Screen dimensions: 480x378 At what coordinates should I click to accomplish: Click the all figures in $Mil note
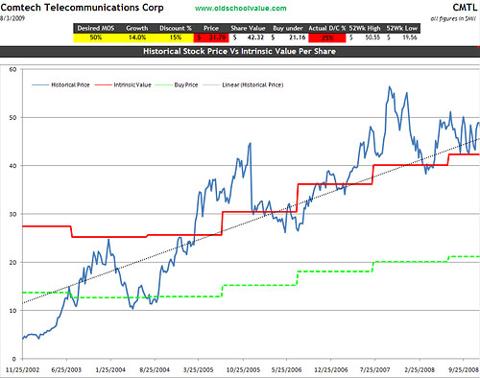(x=454, y=19)
